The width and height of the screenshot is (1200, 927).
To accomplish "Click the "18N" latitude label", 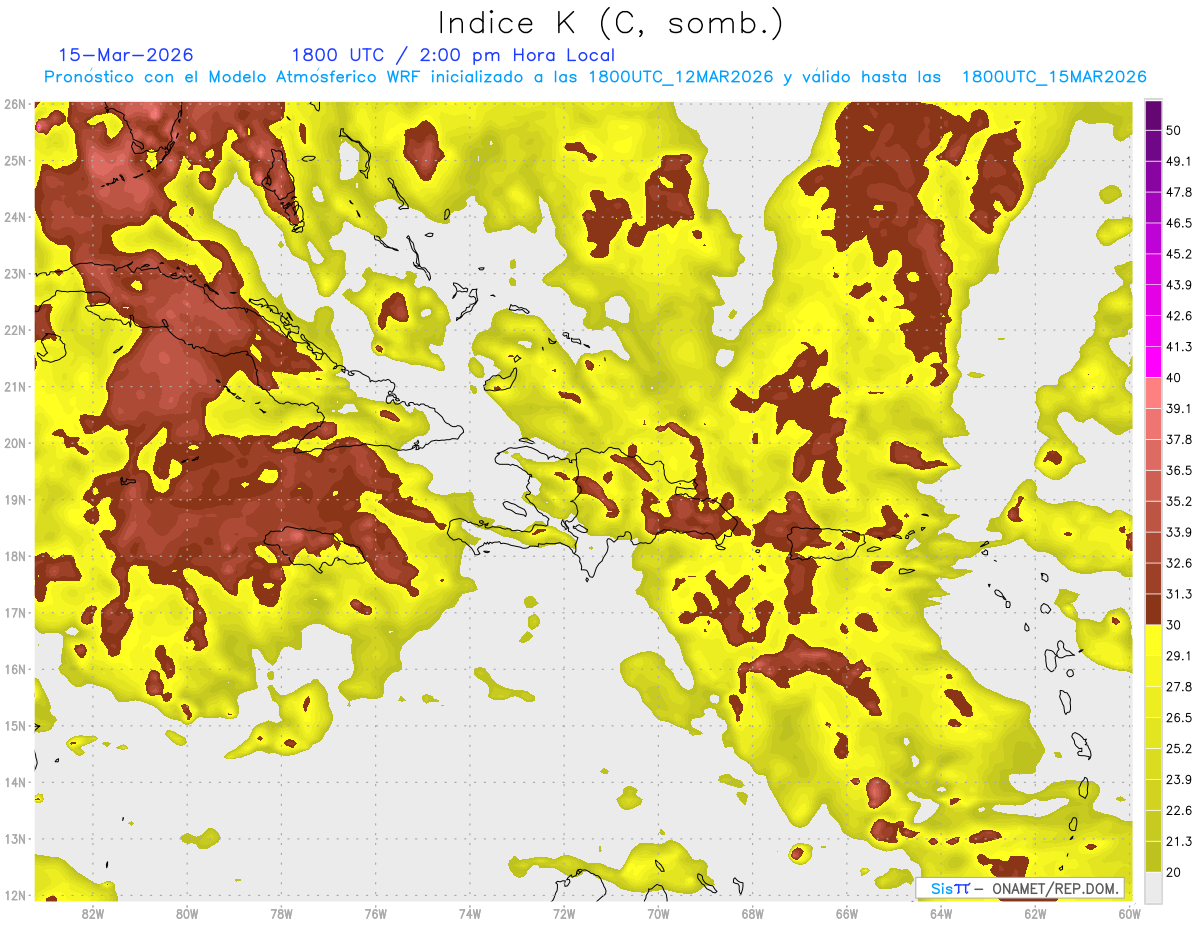I will [14, 556].
